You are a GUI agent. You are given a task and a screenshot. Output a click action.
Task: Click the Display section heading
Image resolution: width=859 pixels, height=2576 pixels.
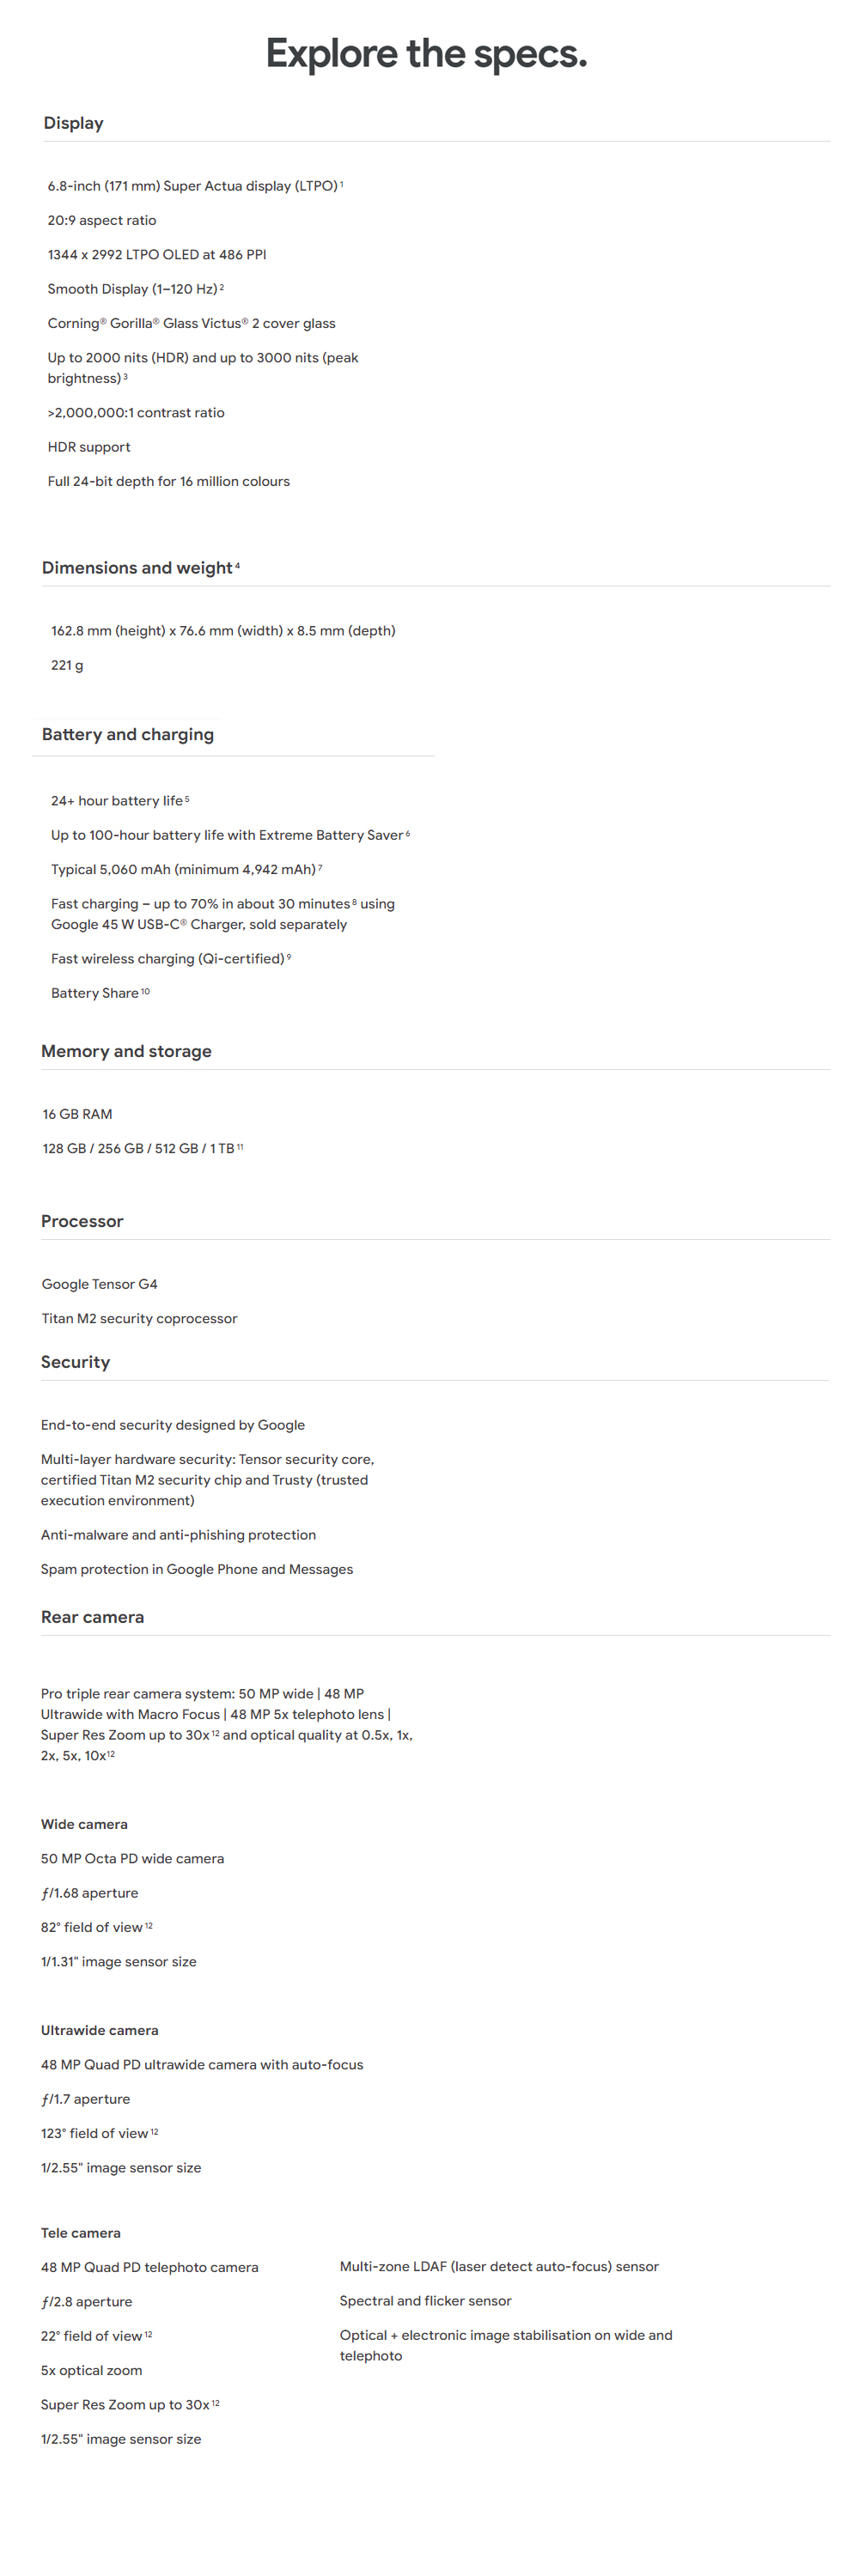(73, 123)
